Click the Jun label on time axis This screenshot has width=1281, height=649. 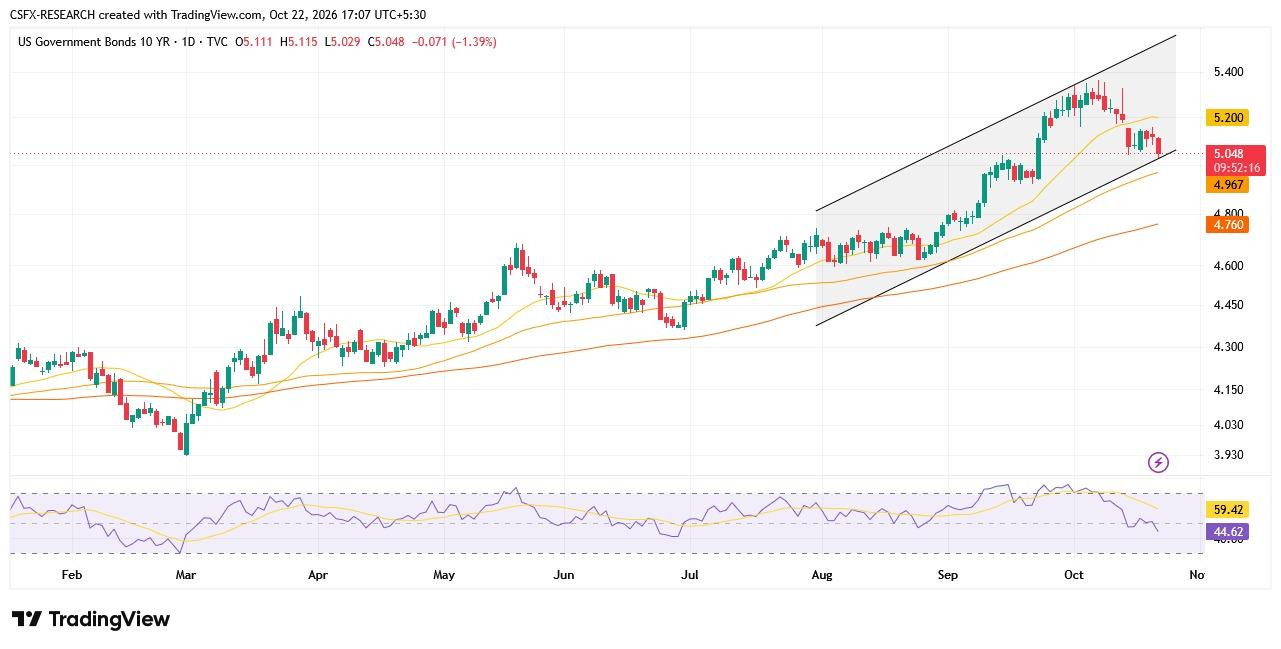tap(564, 575)
